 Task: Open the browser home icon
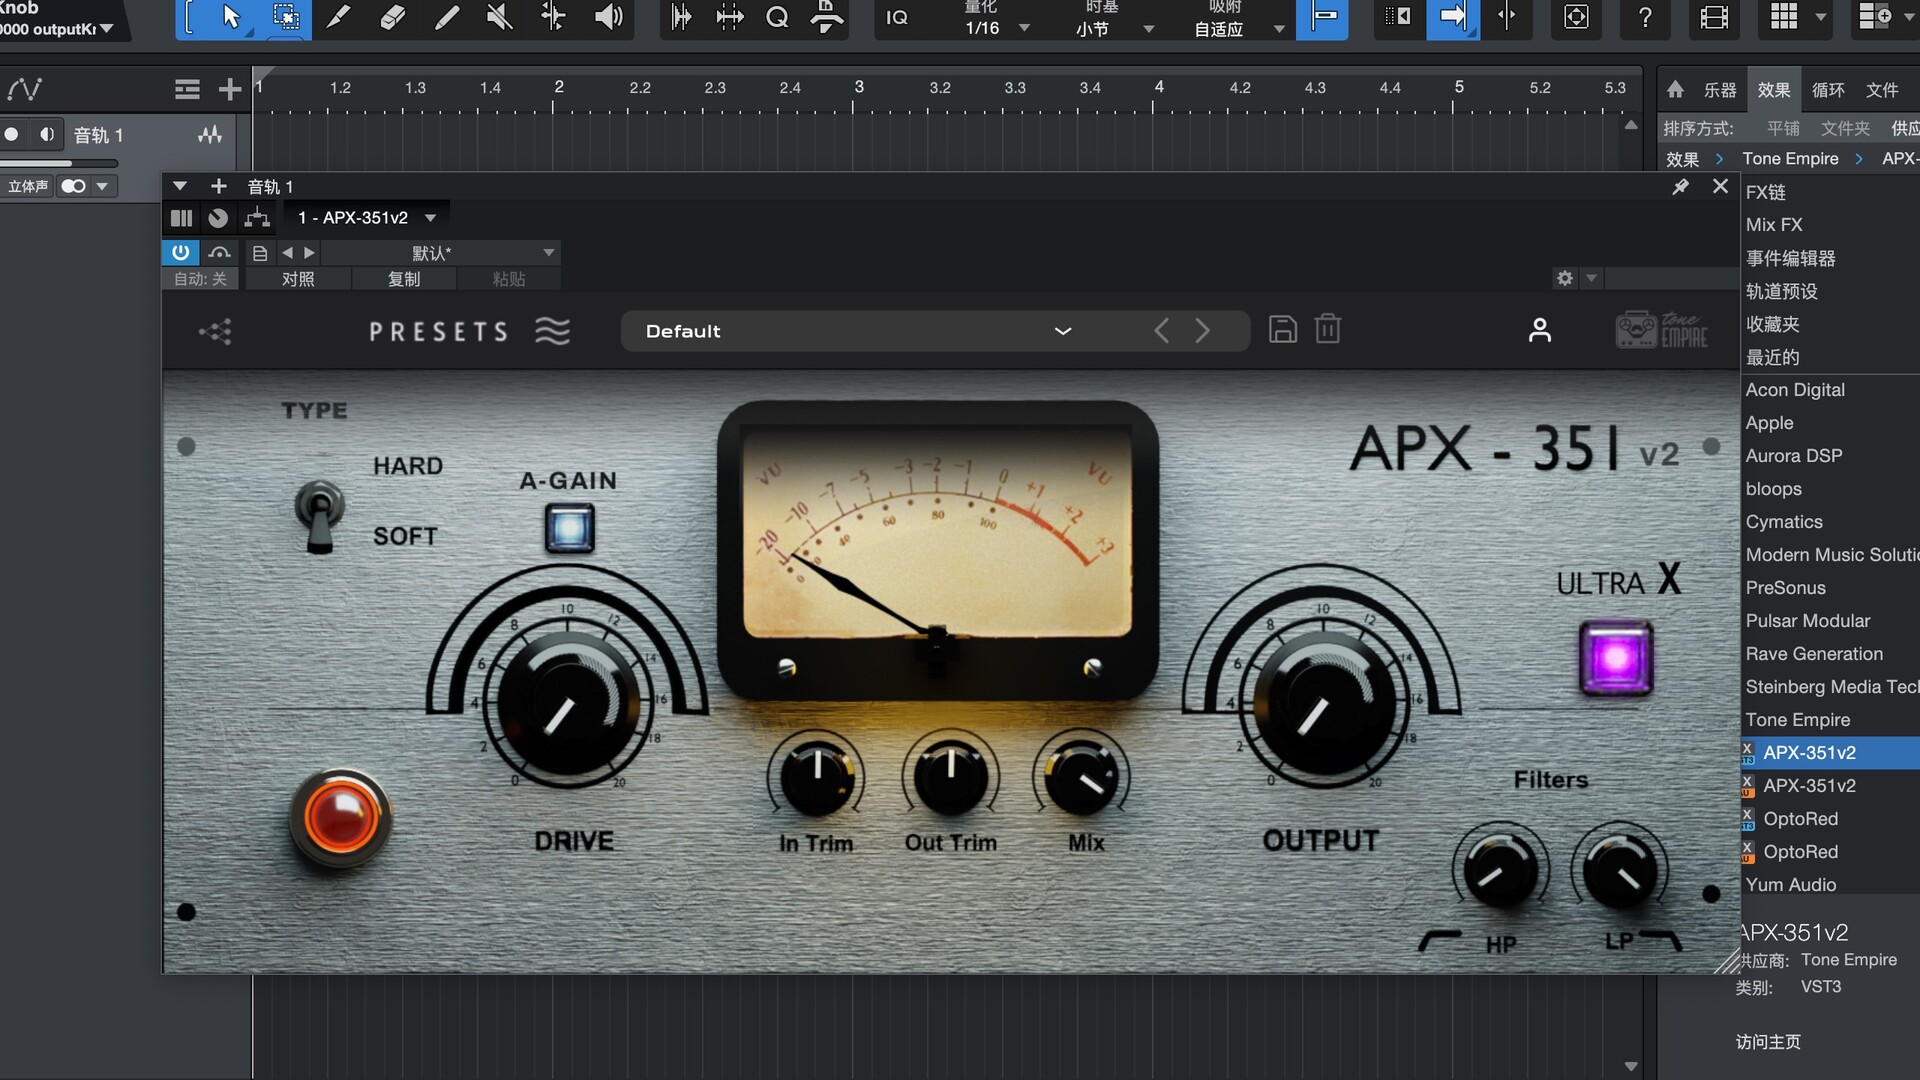(1675, 90)
